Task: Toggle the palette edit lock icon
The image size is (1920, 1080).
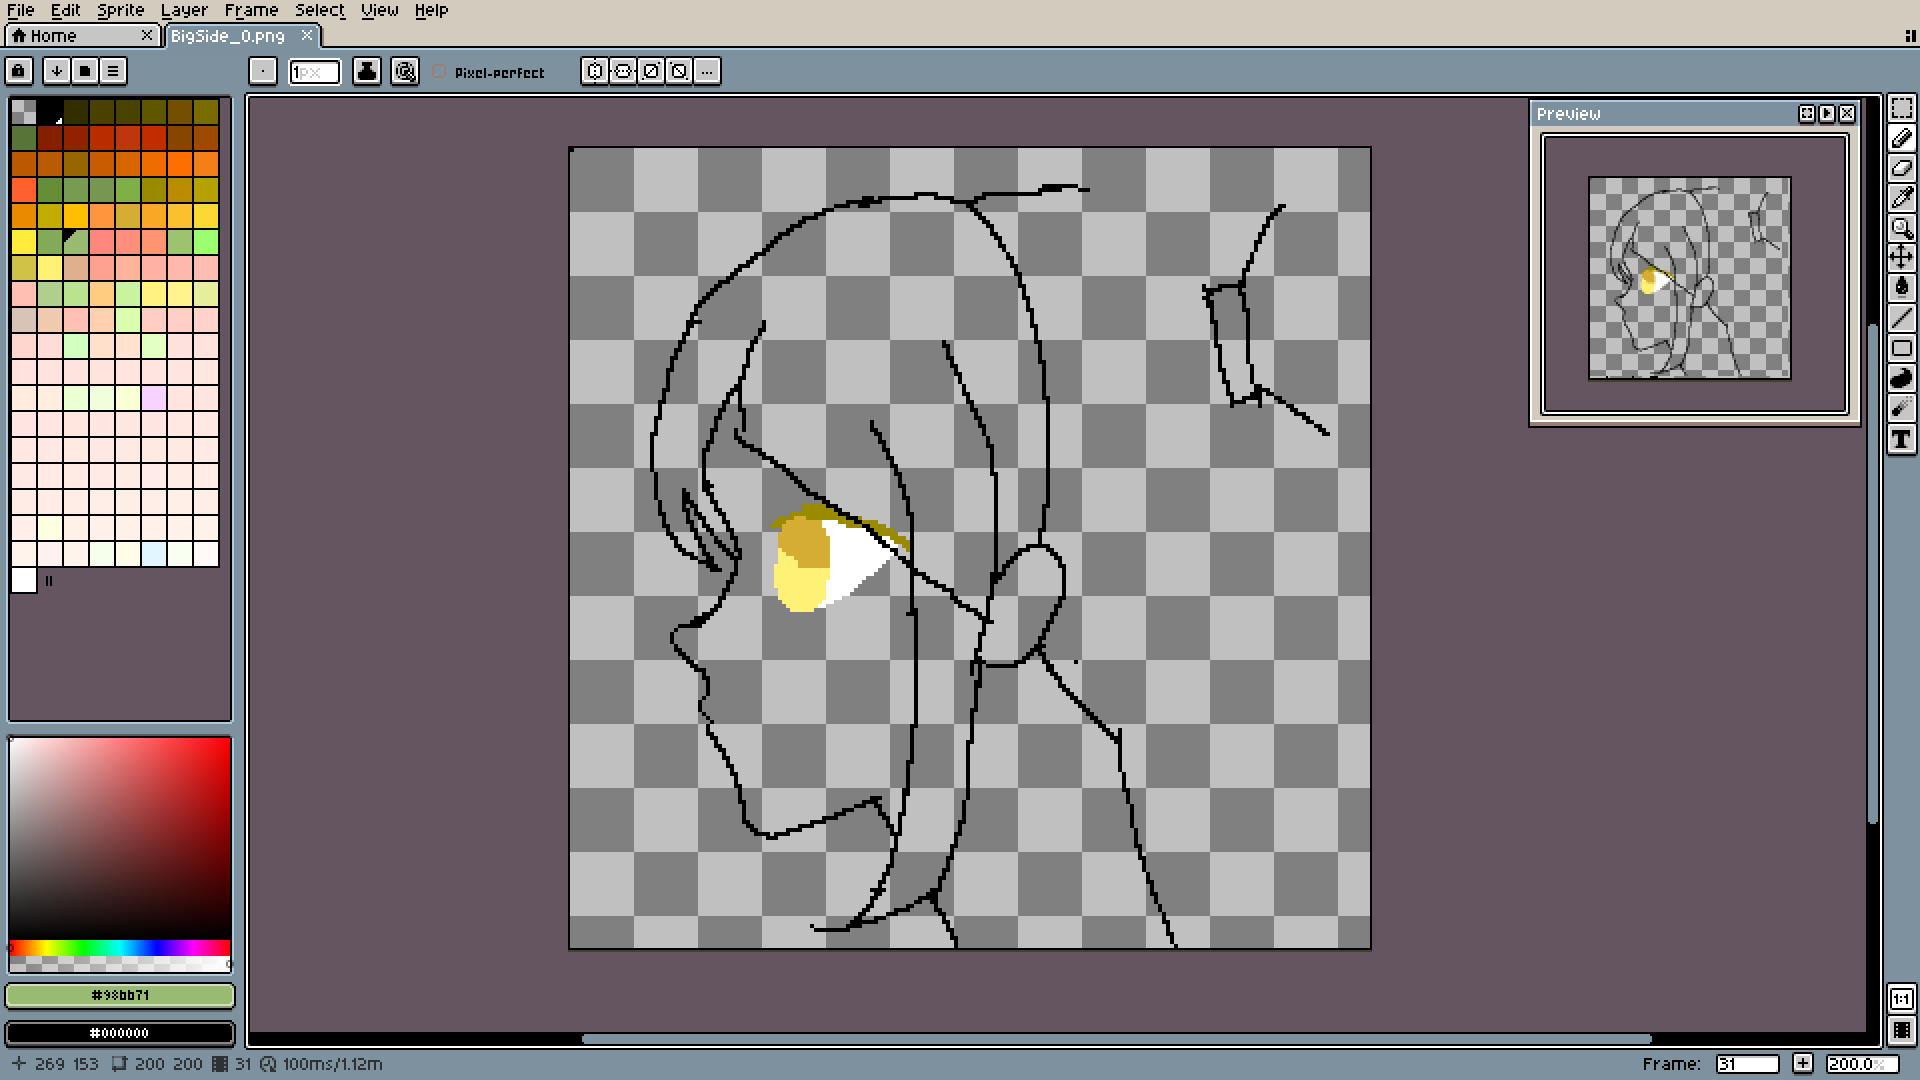Action: [19, 71]
